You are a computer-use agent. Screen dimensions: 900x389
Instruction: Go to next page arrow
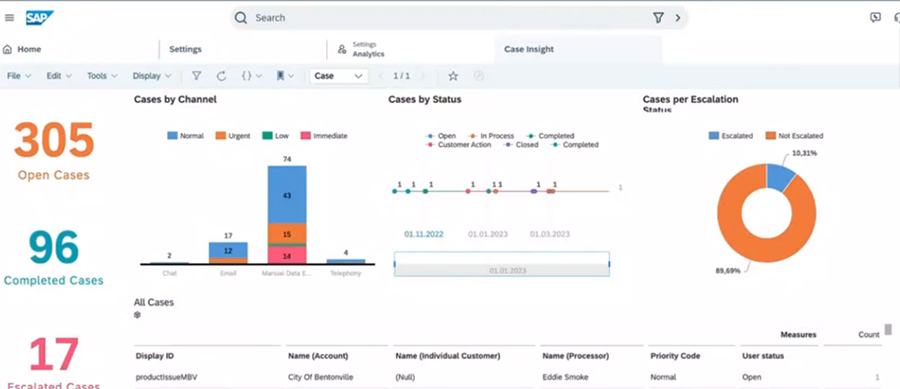point(423,76)
